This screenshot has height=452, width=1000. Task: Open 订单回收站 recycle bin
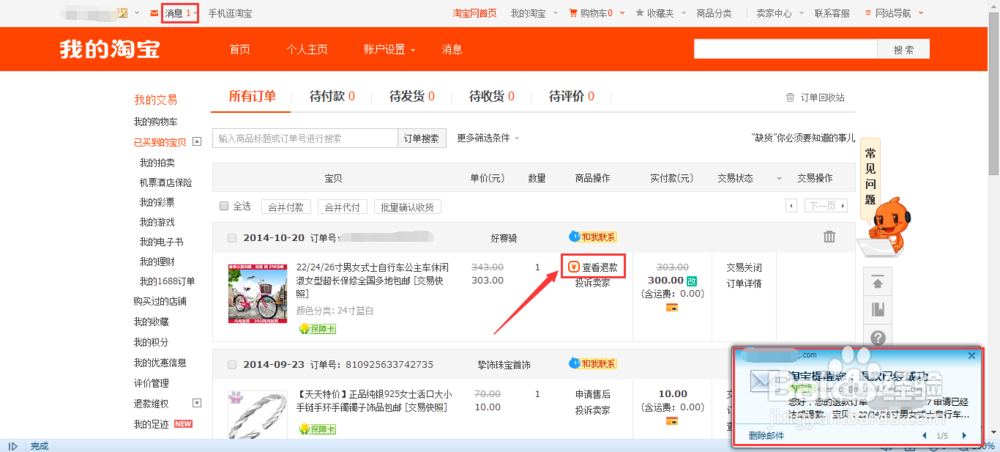(815, 98)
